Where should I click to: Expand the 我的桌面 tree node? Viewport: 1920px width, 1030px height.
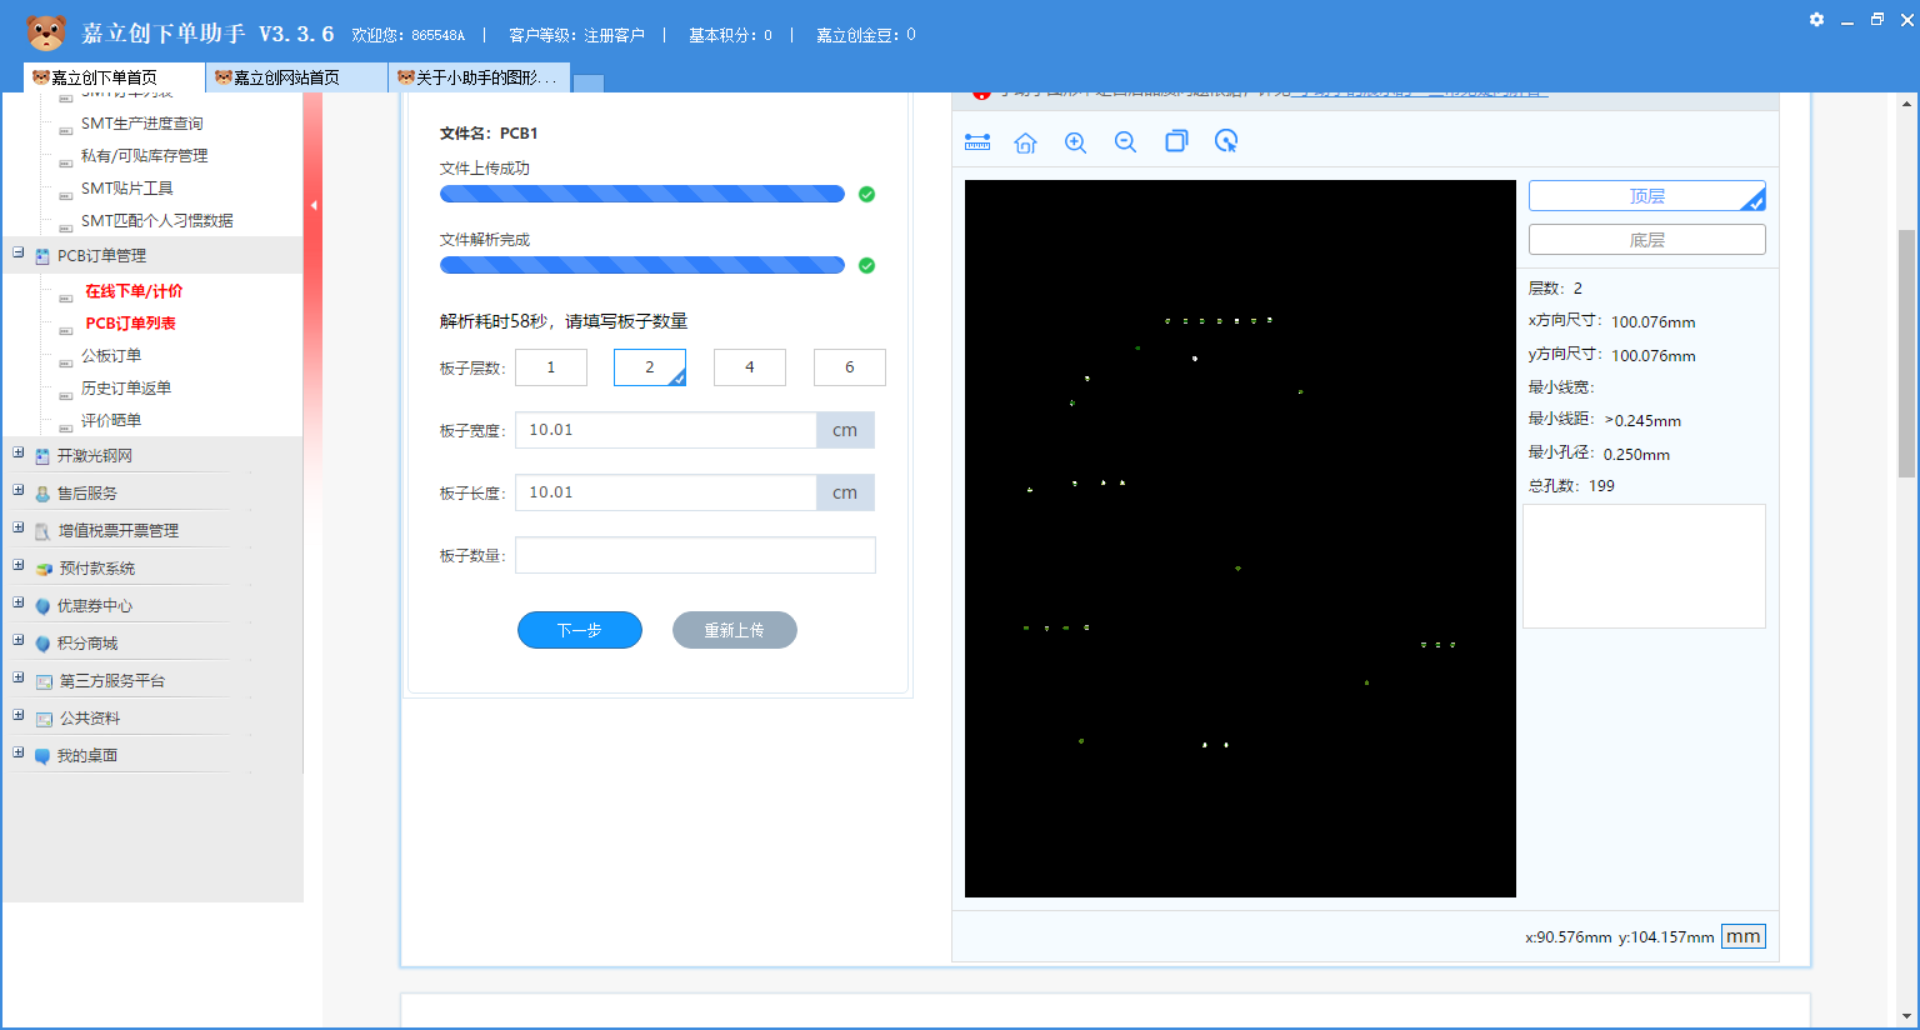(18, 752)
